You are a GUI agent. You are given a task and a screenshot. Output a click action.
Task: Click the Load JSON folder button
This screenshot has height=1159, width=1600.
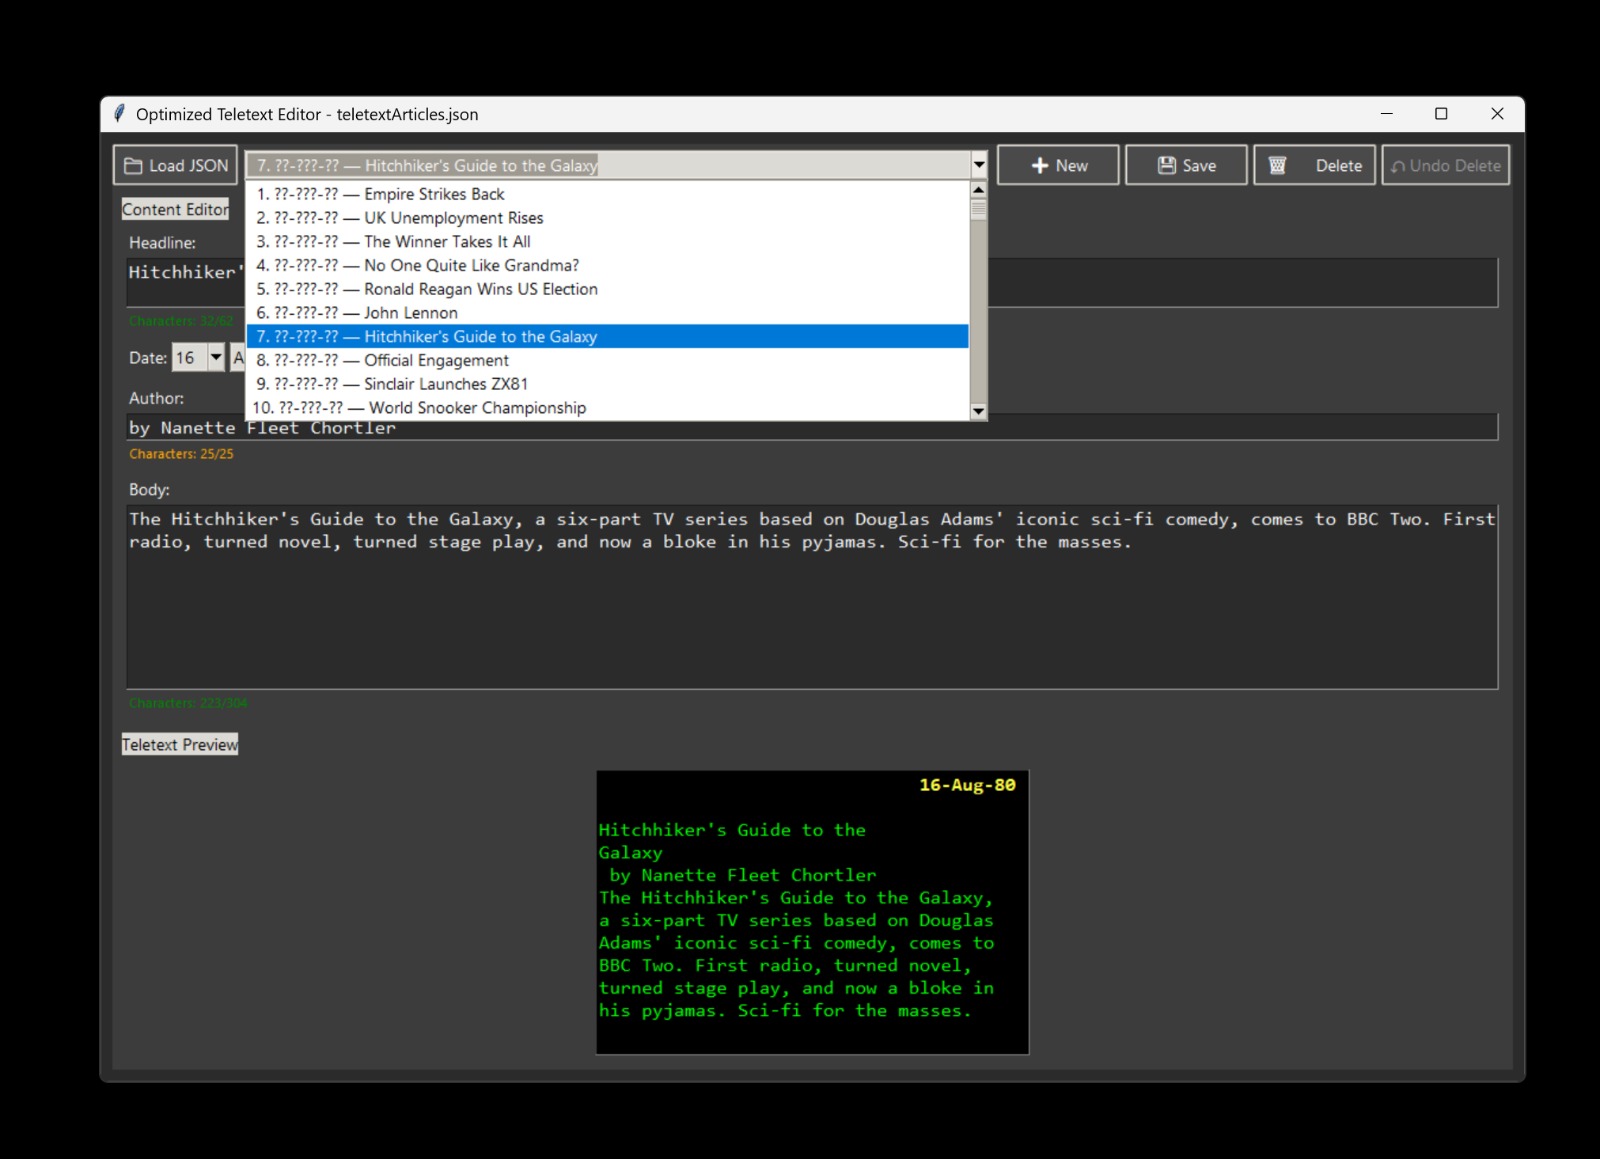click(x=175, y=165)
